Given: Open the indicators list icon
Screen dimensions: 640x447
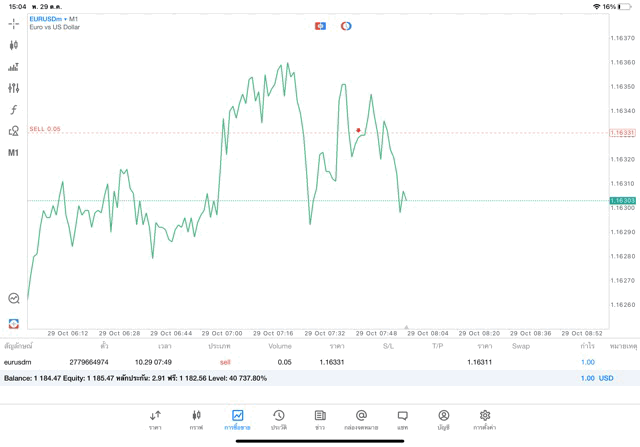Looking at the screenshot, I should coord(13,67).
